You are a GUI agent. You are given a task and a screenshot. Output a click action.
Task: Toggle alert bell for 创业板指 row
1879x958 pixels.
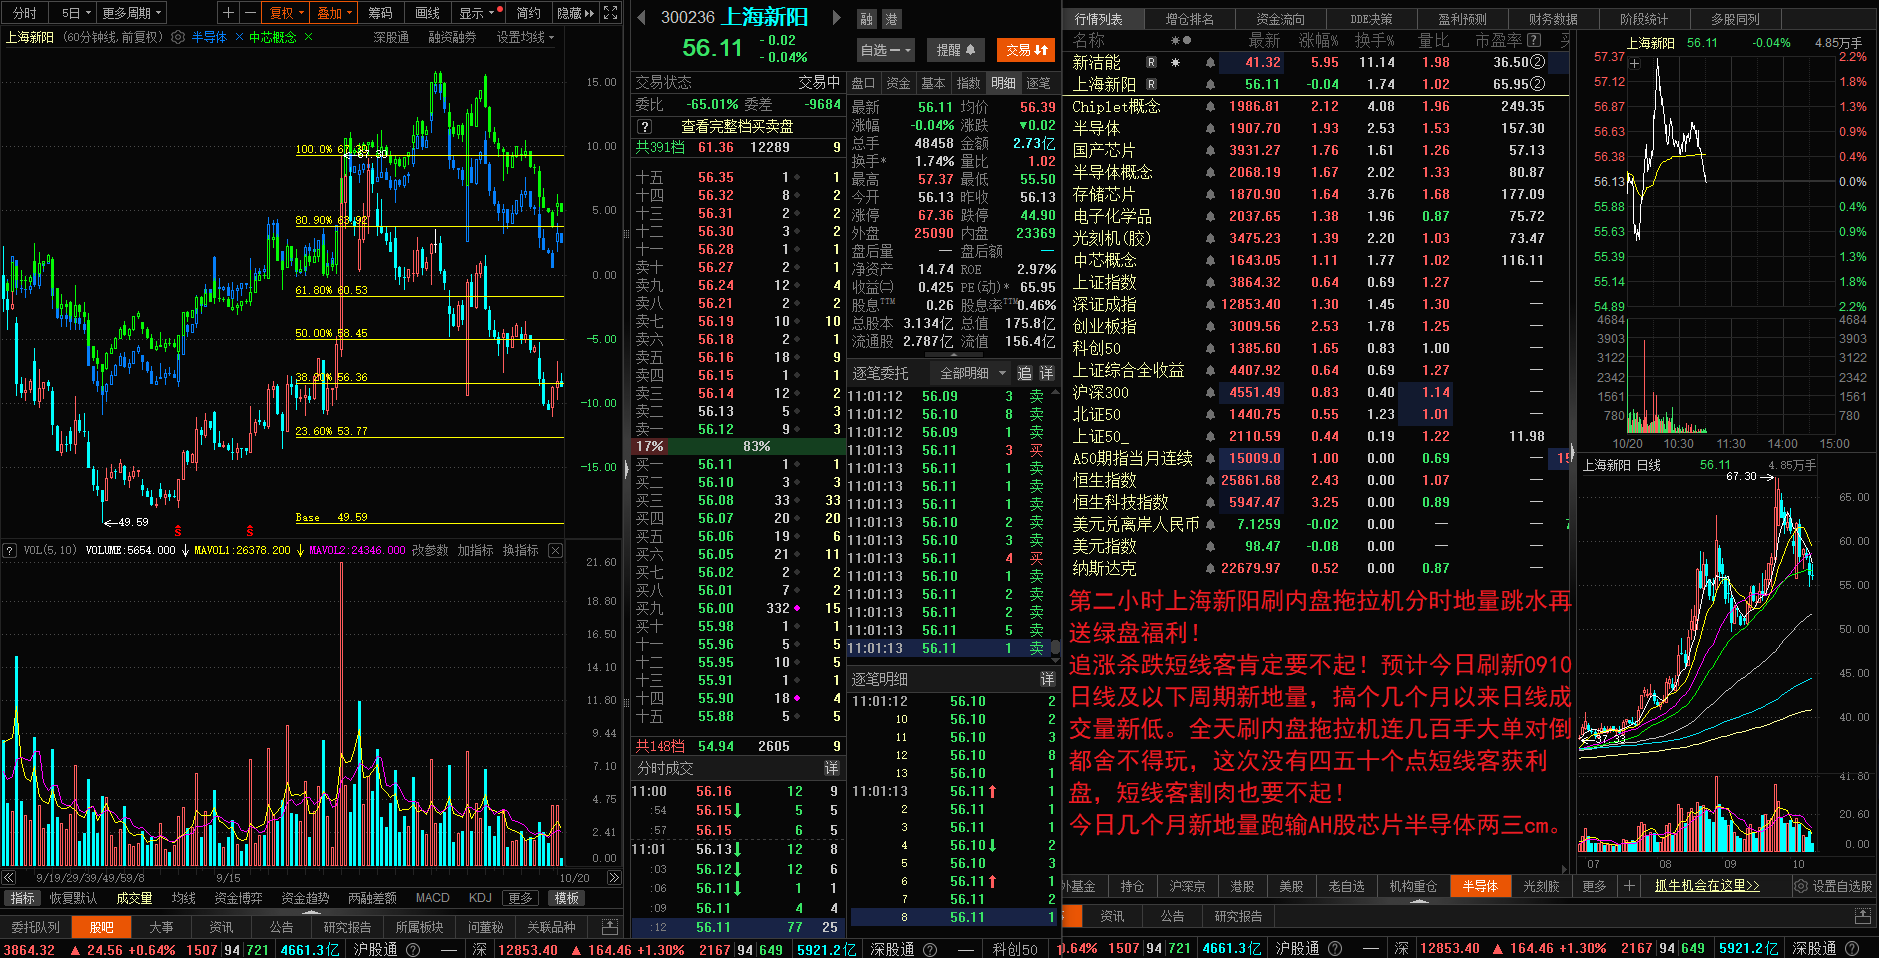pyautogui.click(x=1210, y=326)
